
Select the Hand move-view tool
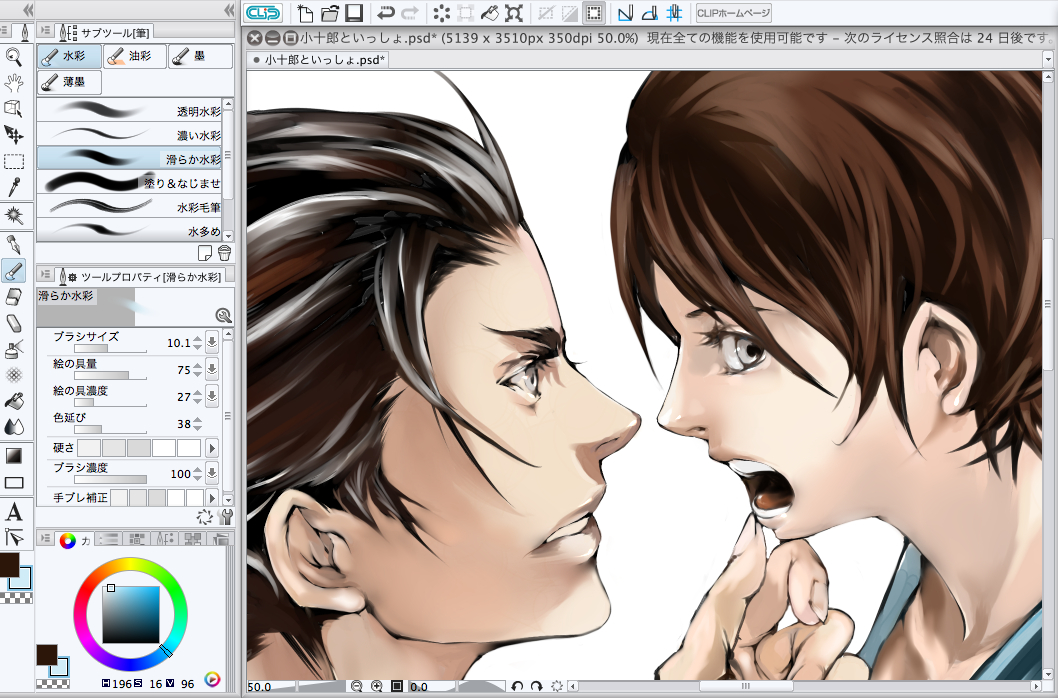pyautogui.click(x=13, y=83)
